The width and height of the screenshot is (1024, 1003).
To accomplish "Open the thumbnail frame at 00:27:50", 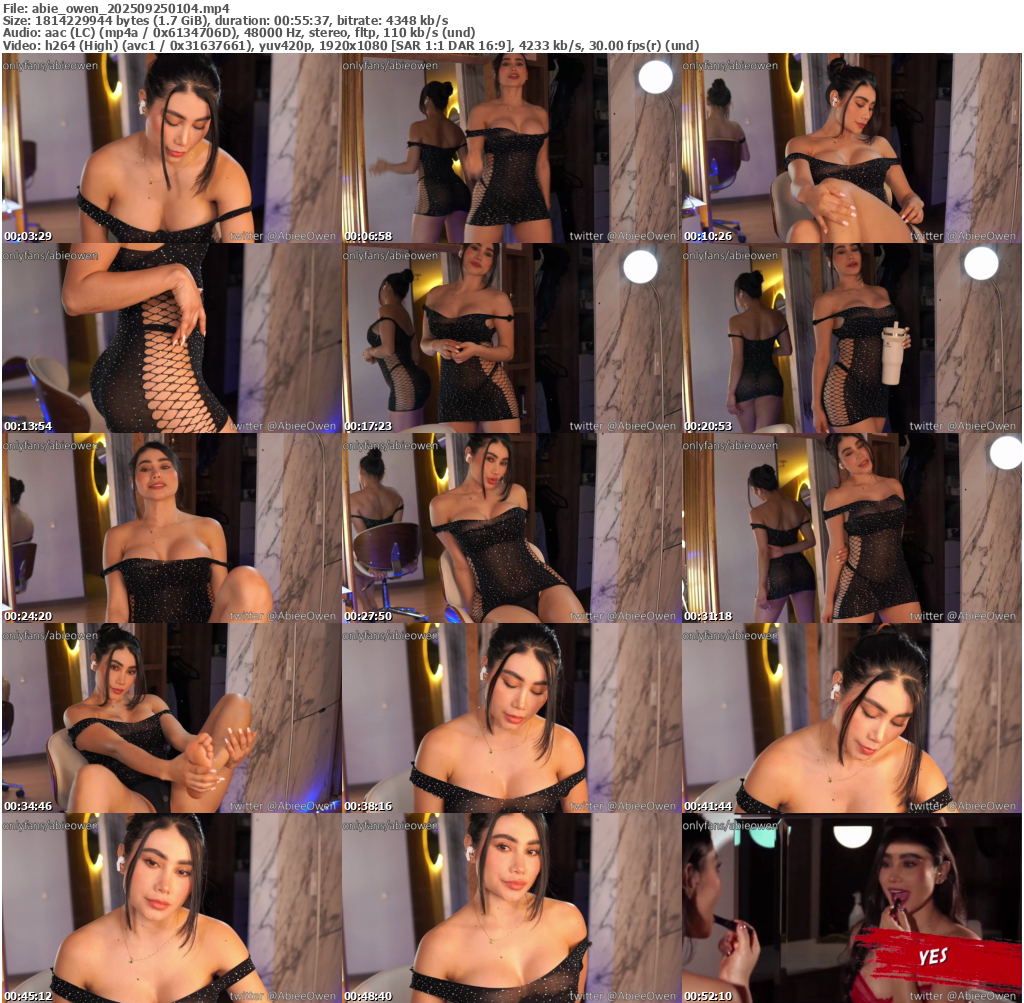I will coord(511,528).
